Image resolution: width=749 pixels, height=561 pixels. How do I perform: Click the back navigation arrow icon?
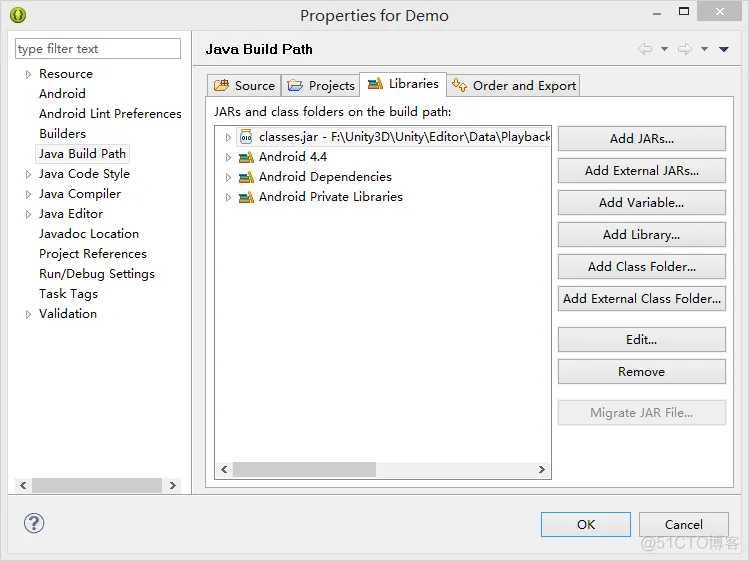(x=645, y=49)
